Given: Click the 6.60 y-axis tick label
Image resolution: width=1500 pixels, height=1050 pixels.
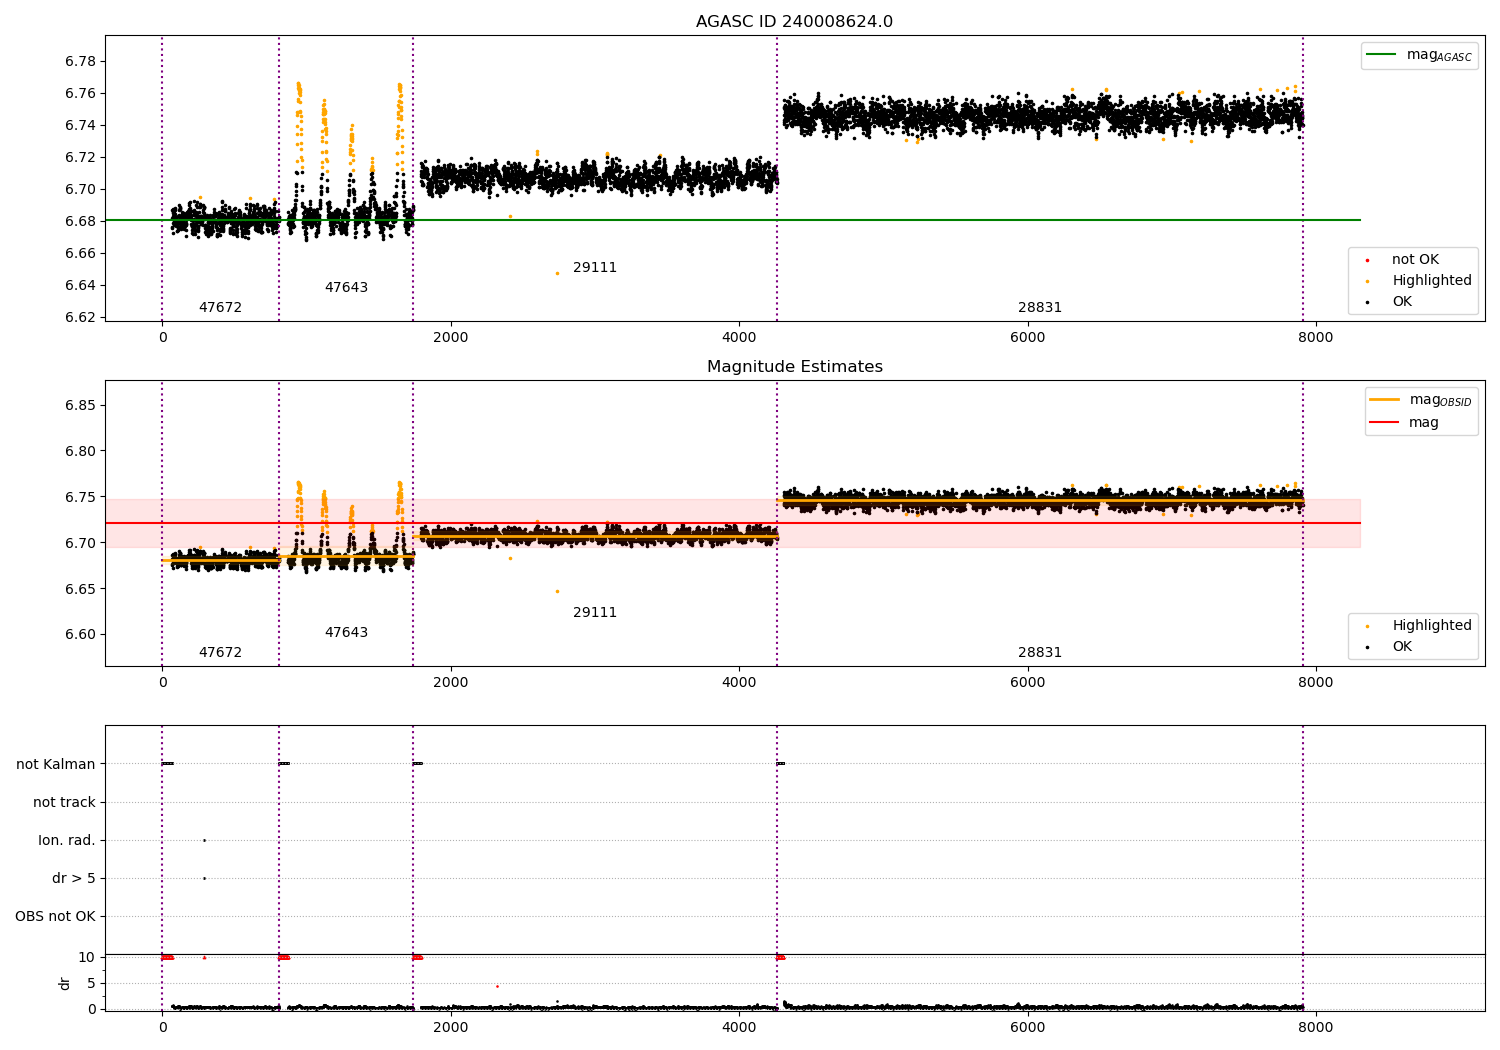Looking at the screenshot, I should [80, 635].
